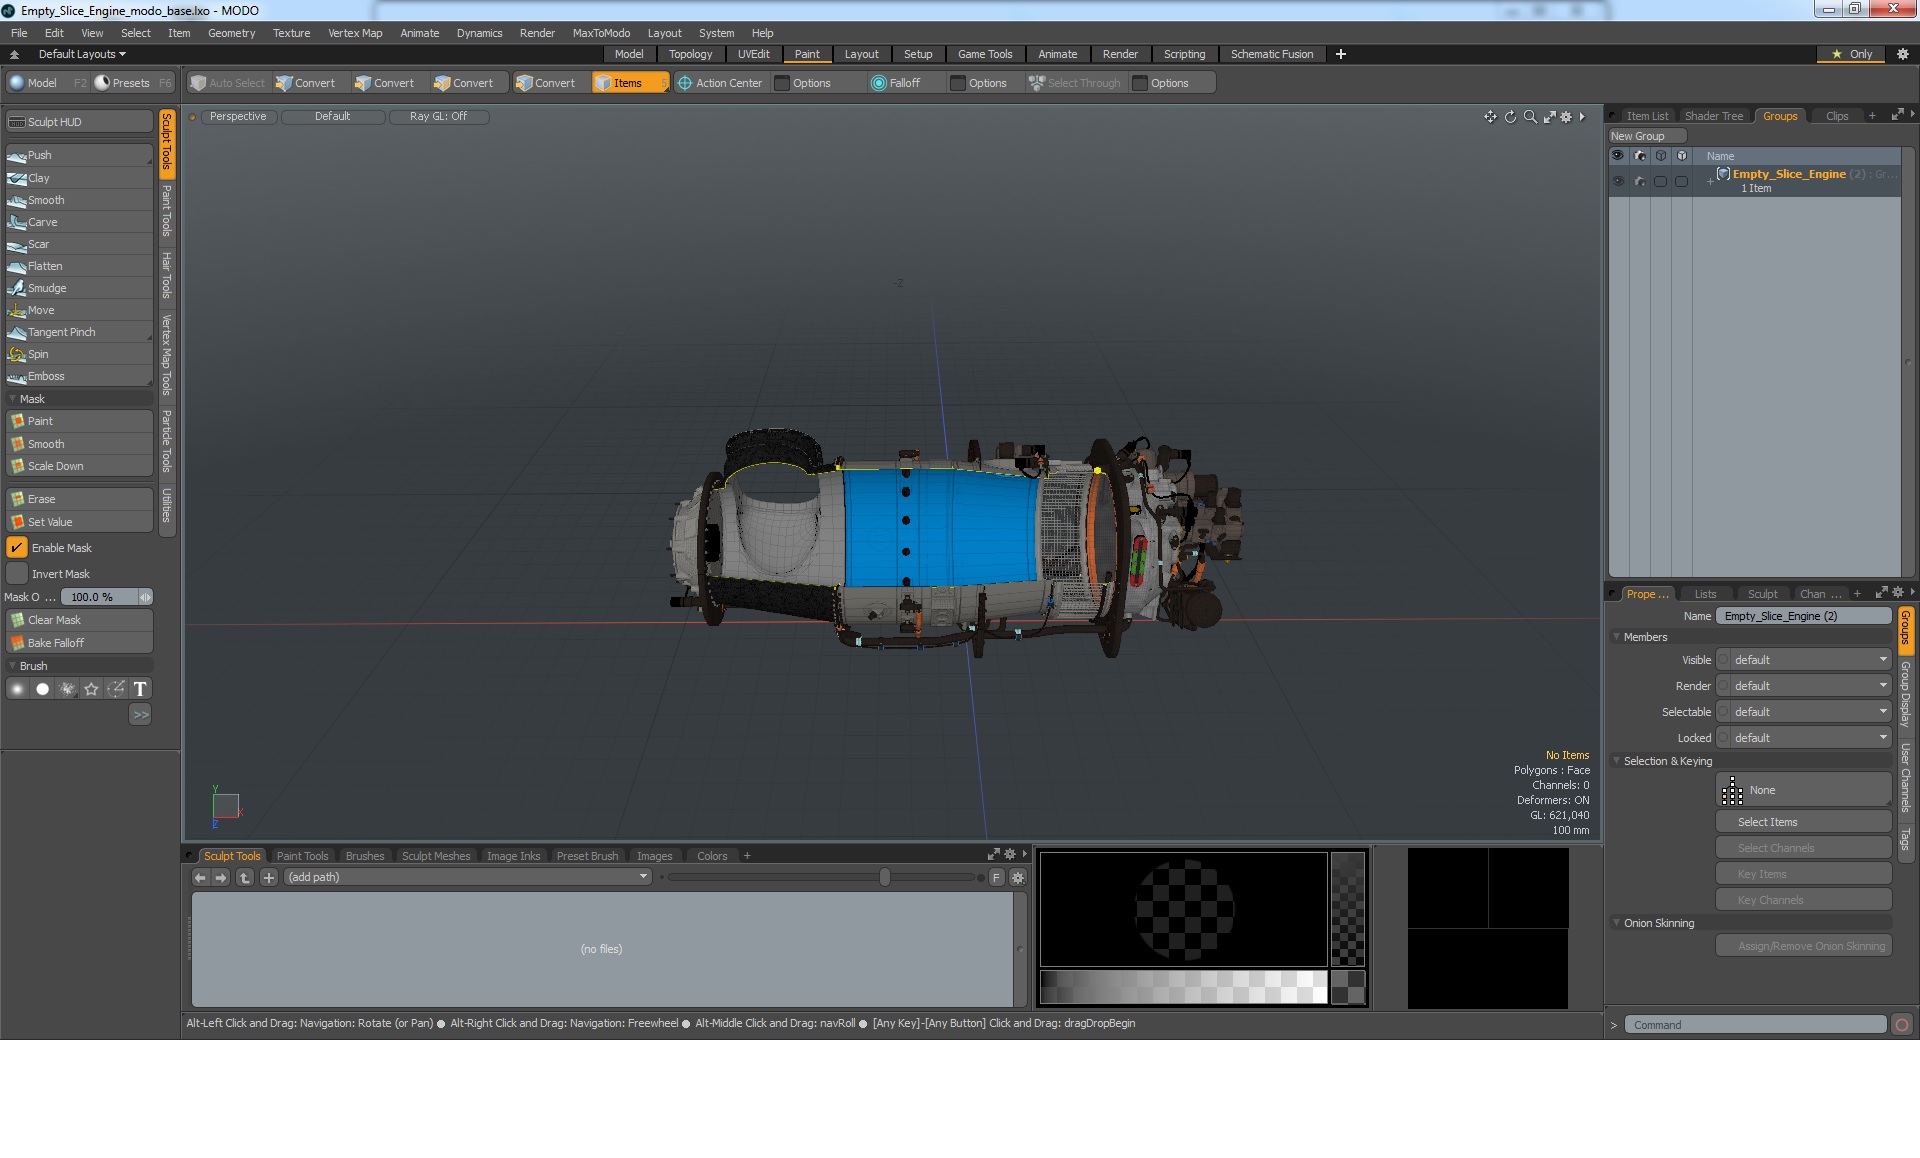This screenshot has height=1158, width=1920.
Task: Switch to the UVEdit tab
Action: (x=753, y=54)
